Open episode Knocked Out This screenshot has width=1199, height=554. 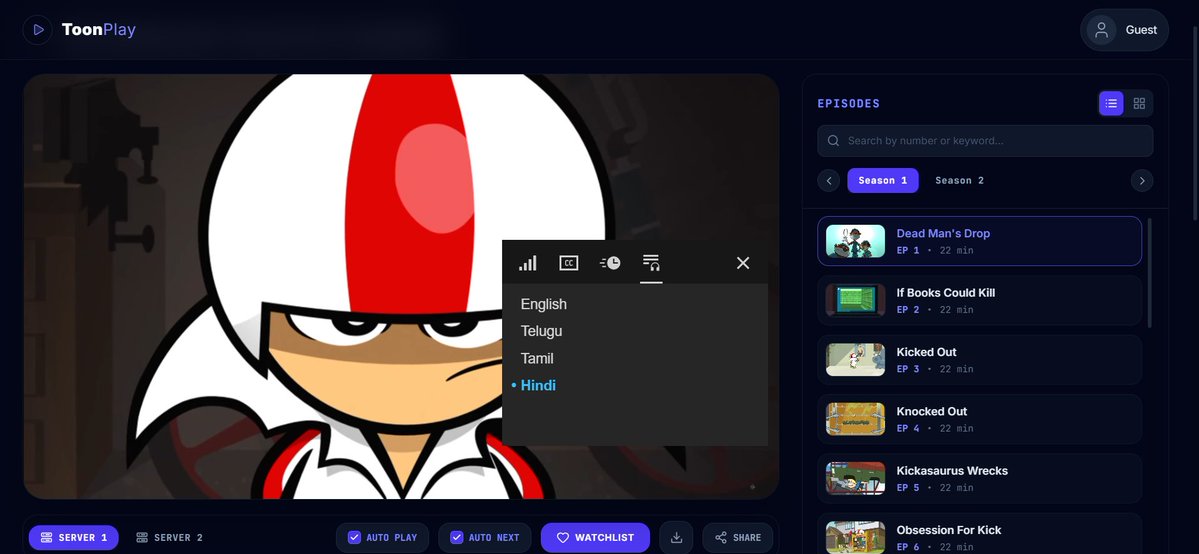[980, 419]
